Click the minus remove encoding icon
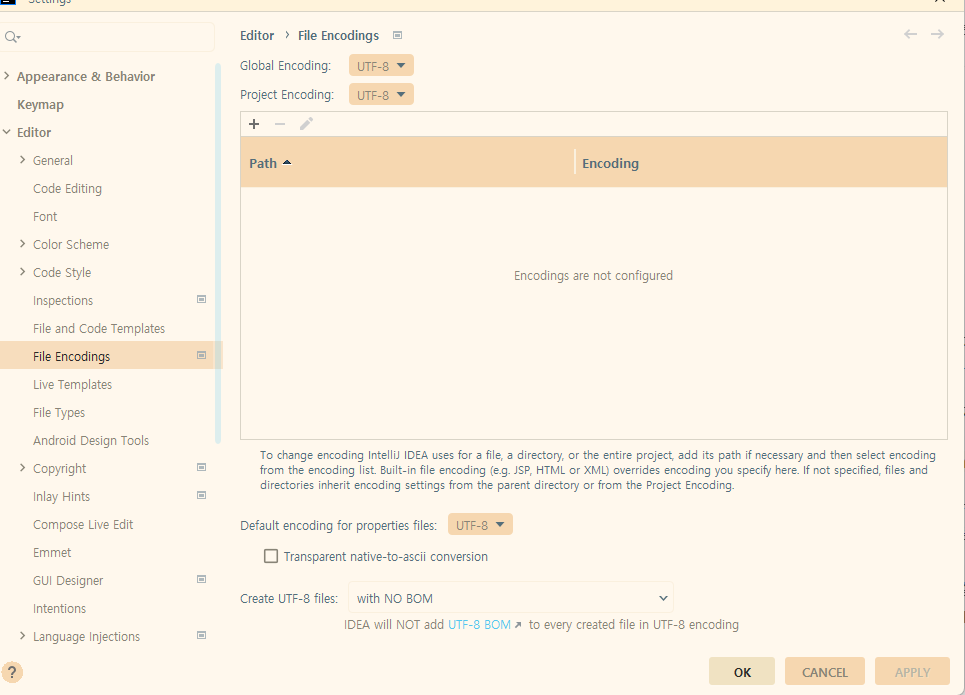The image size is (965, 695). 280,124
